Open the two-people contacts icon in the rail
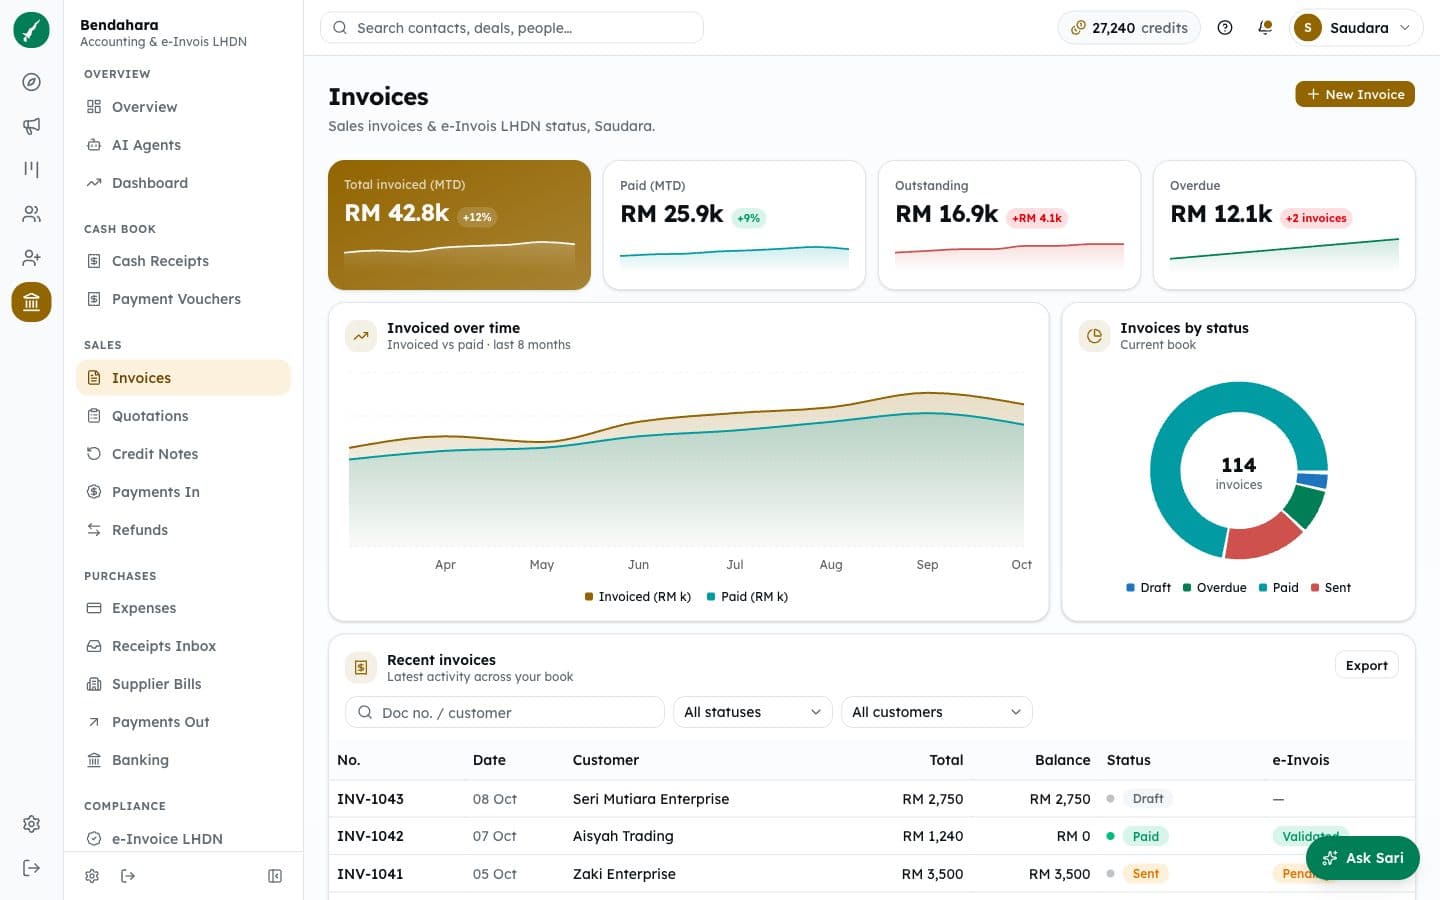The image size is (1440, 900). (31, 214)
